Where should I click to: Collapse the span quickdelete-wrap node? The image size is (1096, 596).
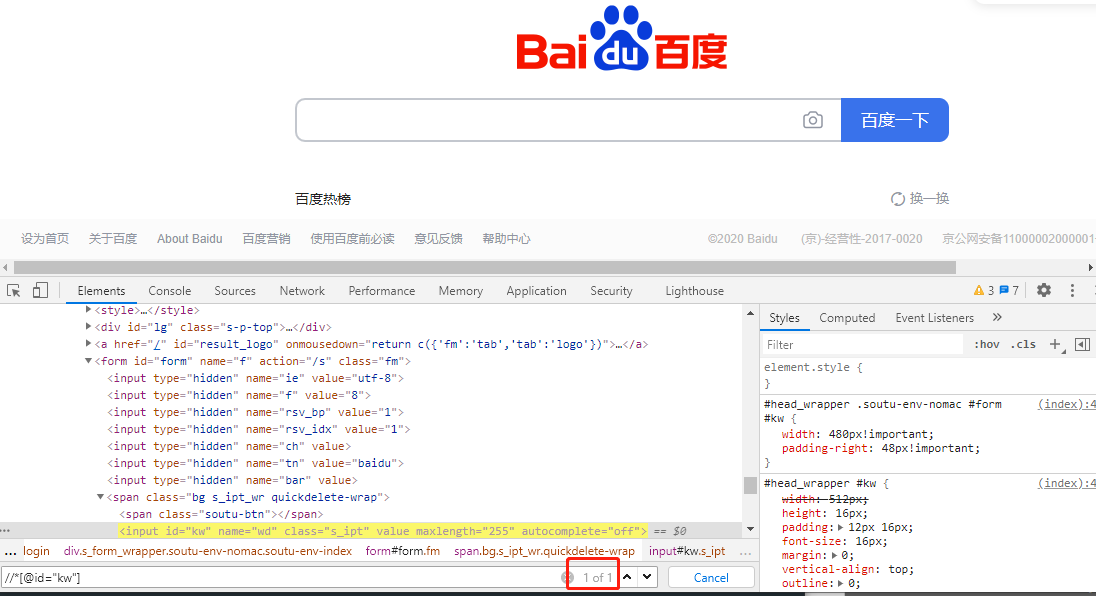(x=101, y=497)
